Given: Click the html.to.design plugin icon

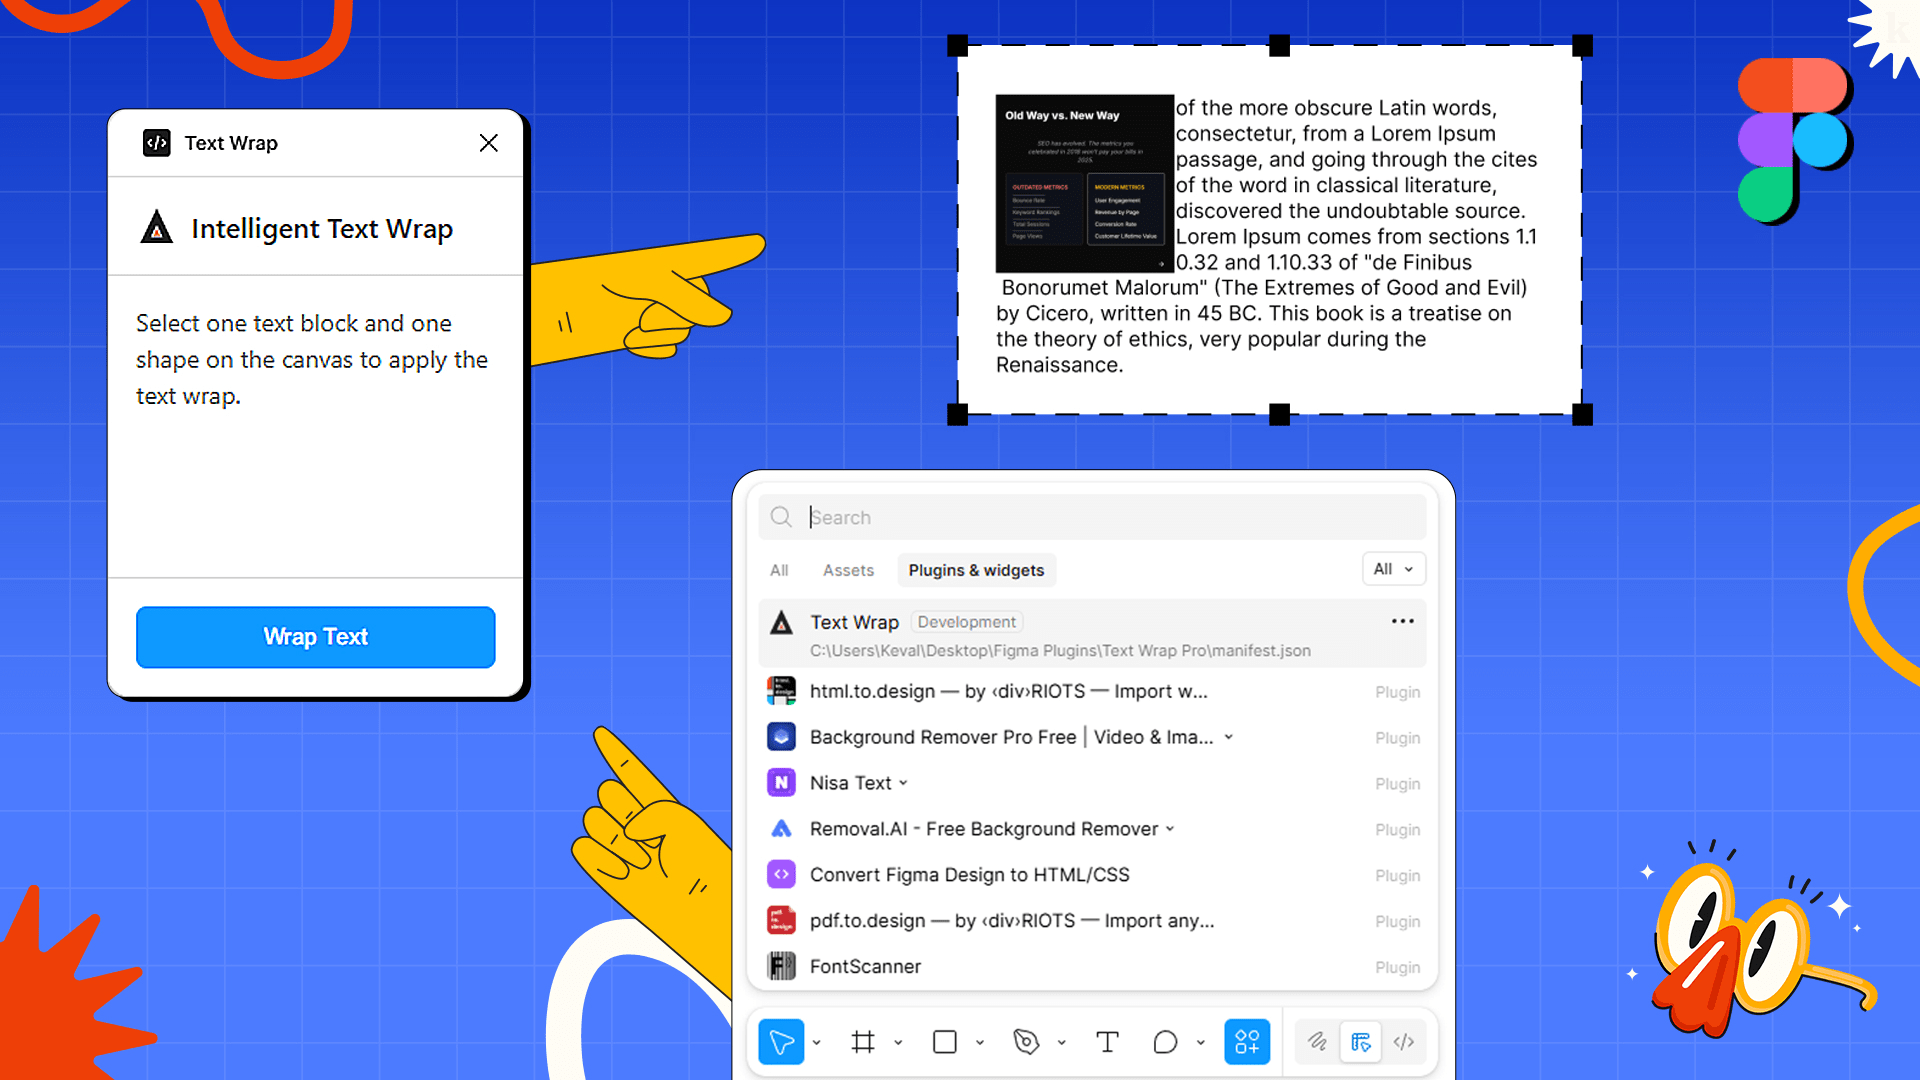Looking at the screenshot, I should 781,691.
